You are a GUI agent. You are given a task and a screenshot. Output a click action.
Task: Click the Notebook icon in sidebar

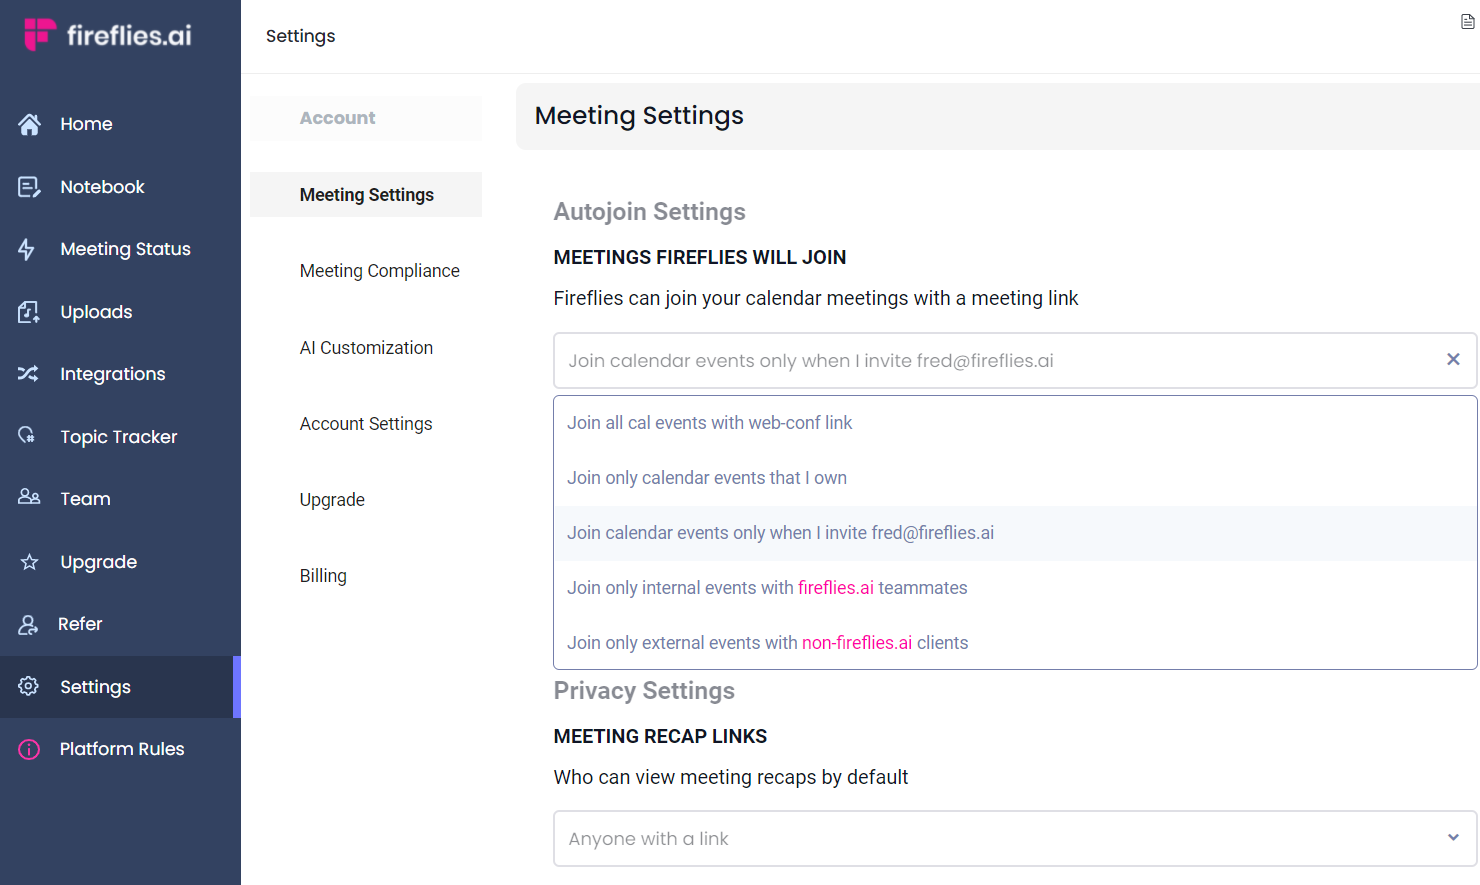point(29,187)
